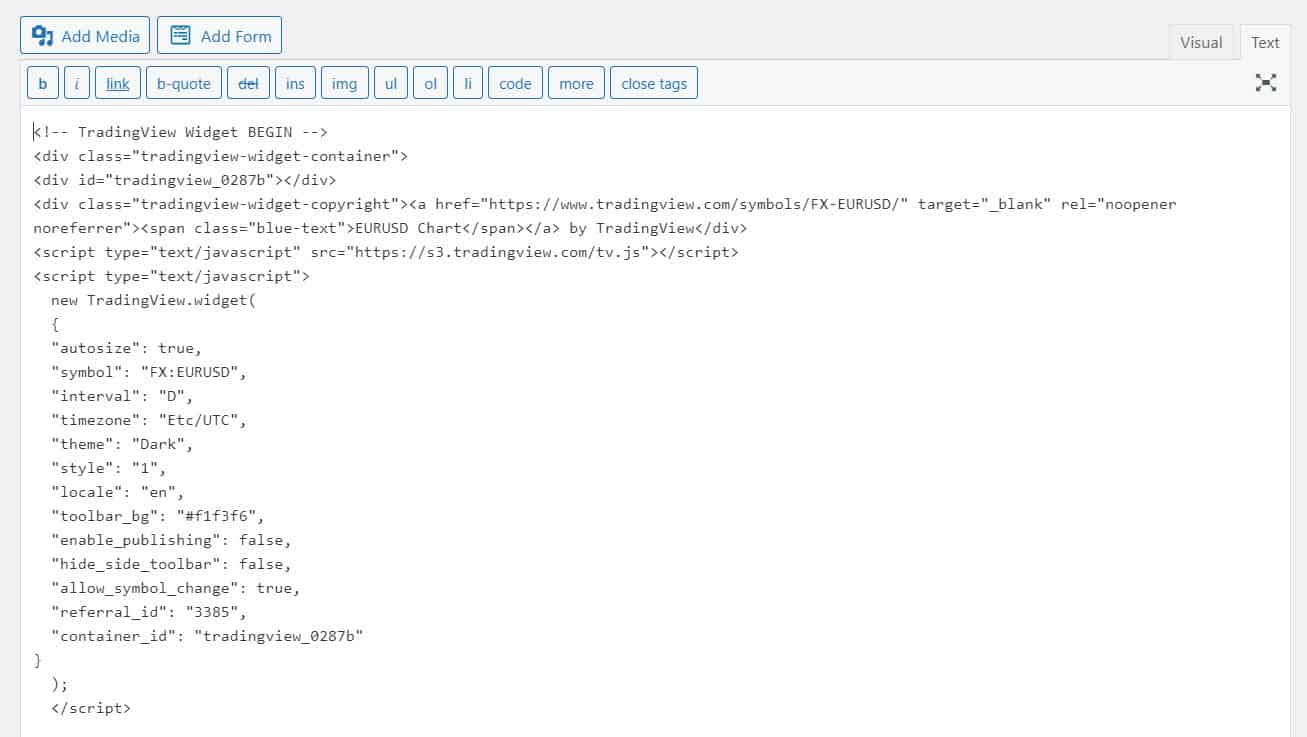Click the Add Media button
Image resolution: width=1307 pixels, height=737 pixels.
click(x=85, y=36)
